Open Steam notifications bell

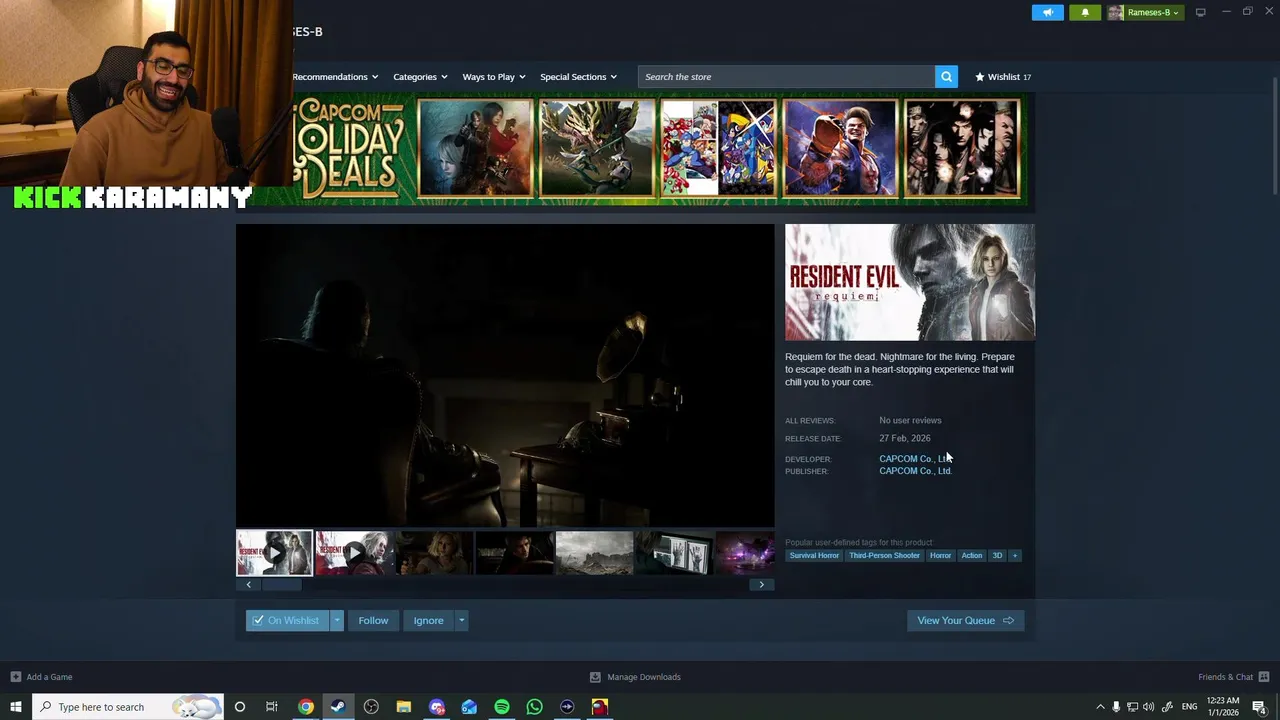click(x=1085, y=13)
